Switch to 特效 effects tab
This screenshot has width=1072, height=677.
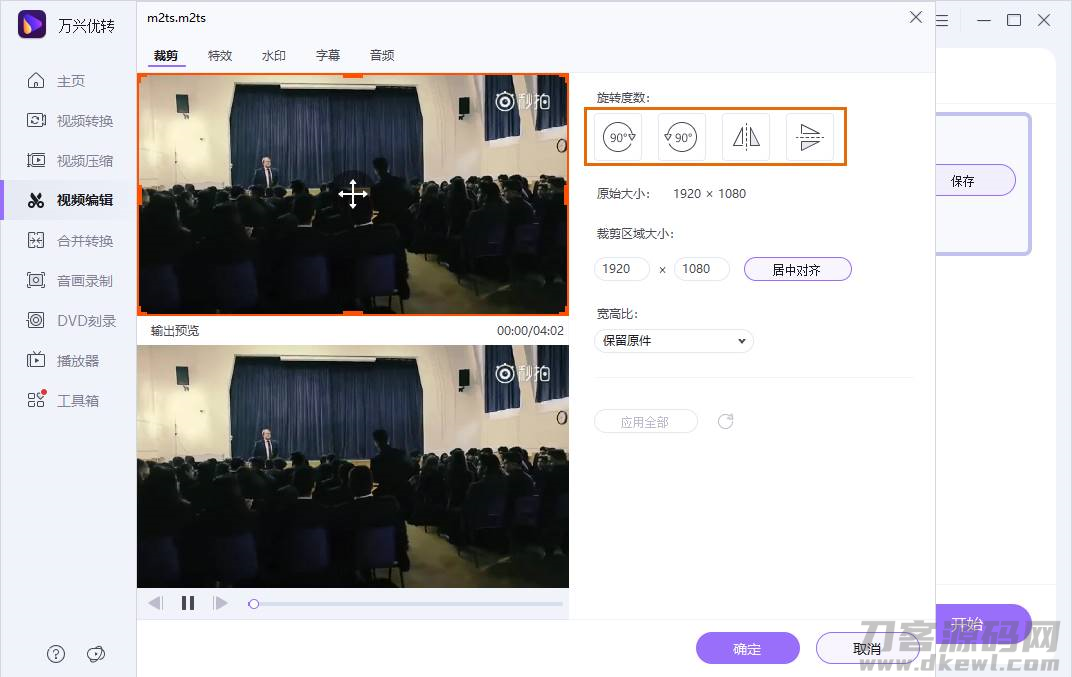click(x=219, y=55)
